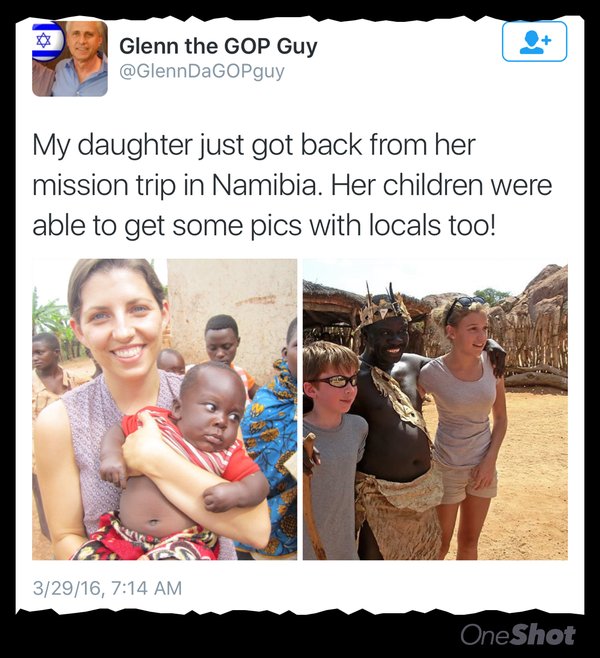Click the @GlennDaGOPguy handle

pyautogui.click(x=202, y=71)
